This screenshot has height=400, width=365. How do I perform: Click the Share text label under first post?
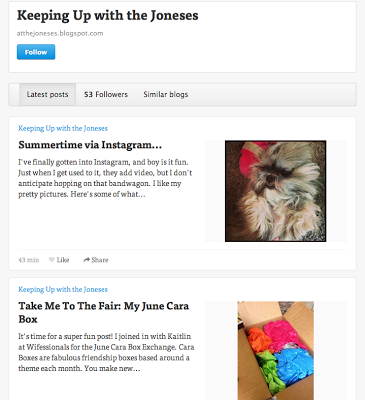(x=100, y=260)
